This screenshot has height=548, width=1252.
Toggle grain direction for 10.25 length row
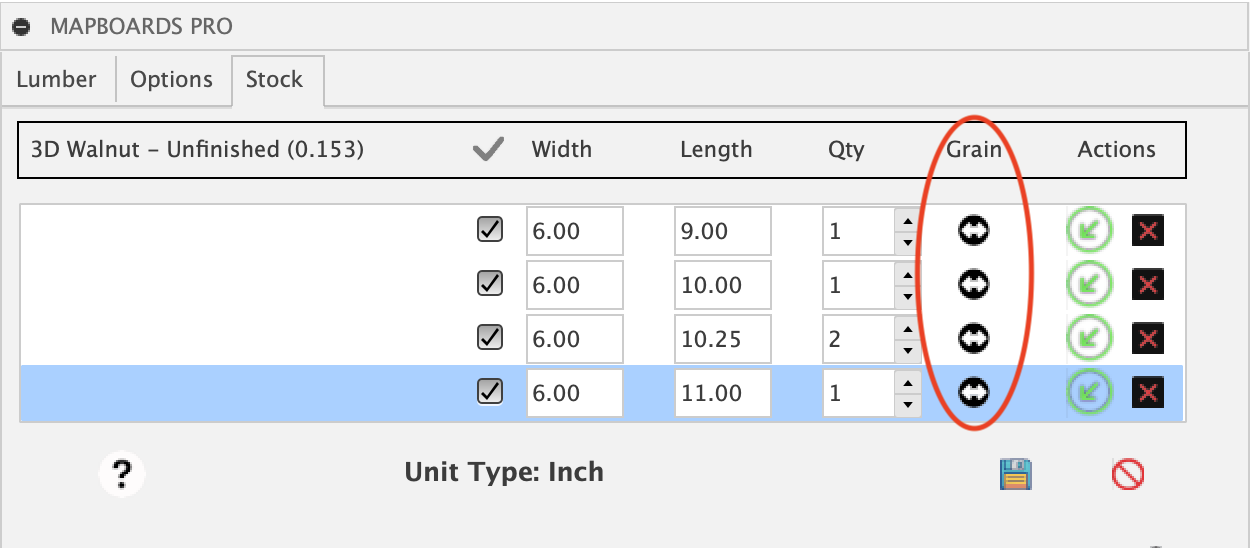(x=973, y=339)
